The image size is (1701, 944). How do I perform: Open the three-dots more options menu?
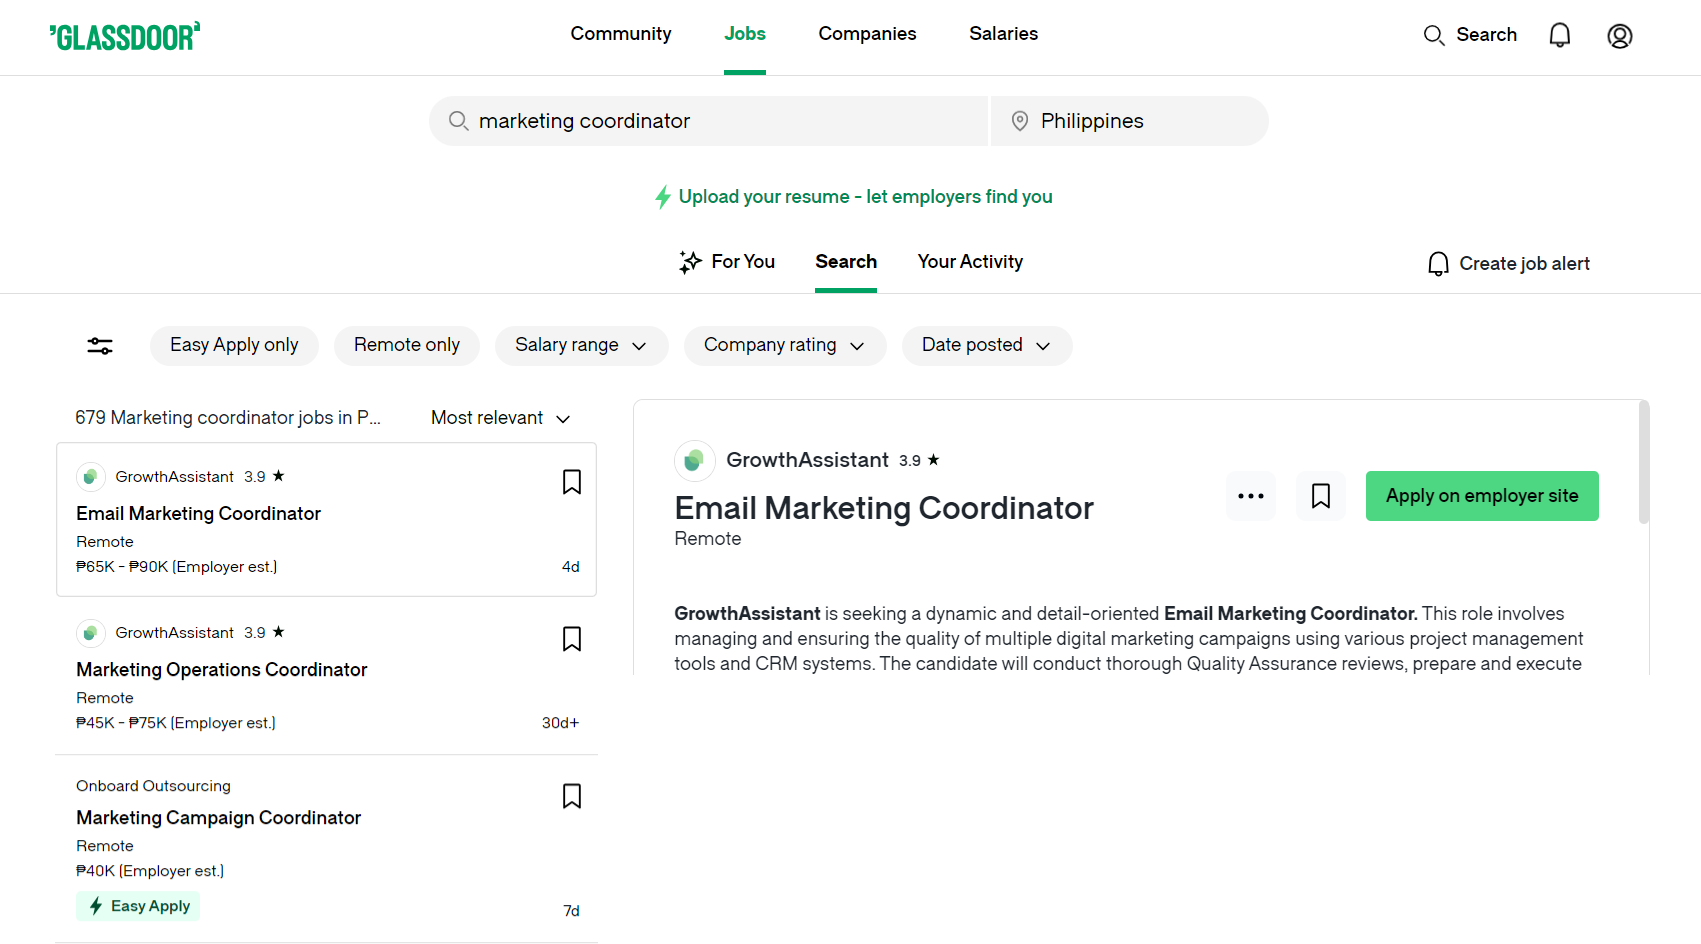pos(1251,496)
